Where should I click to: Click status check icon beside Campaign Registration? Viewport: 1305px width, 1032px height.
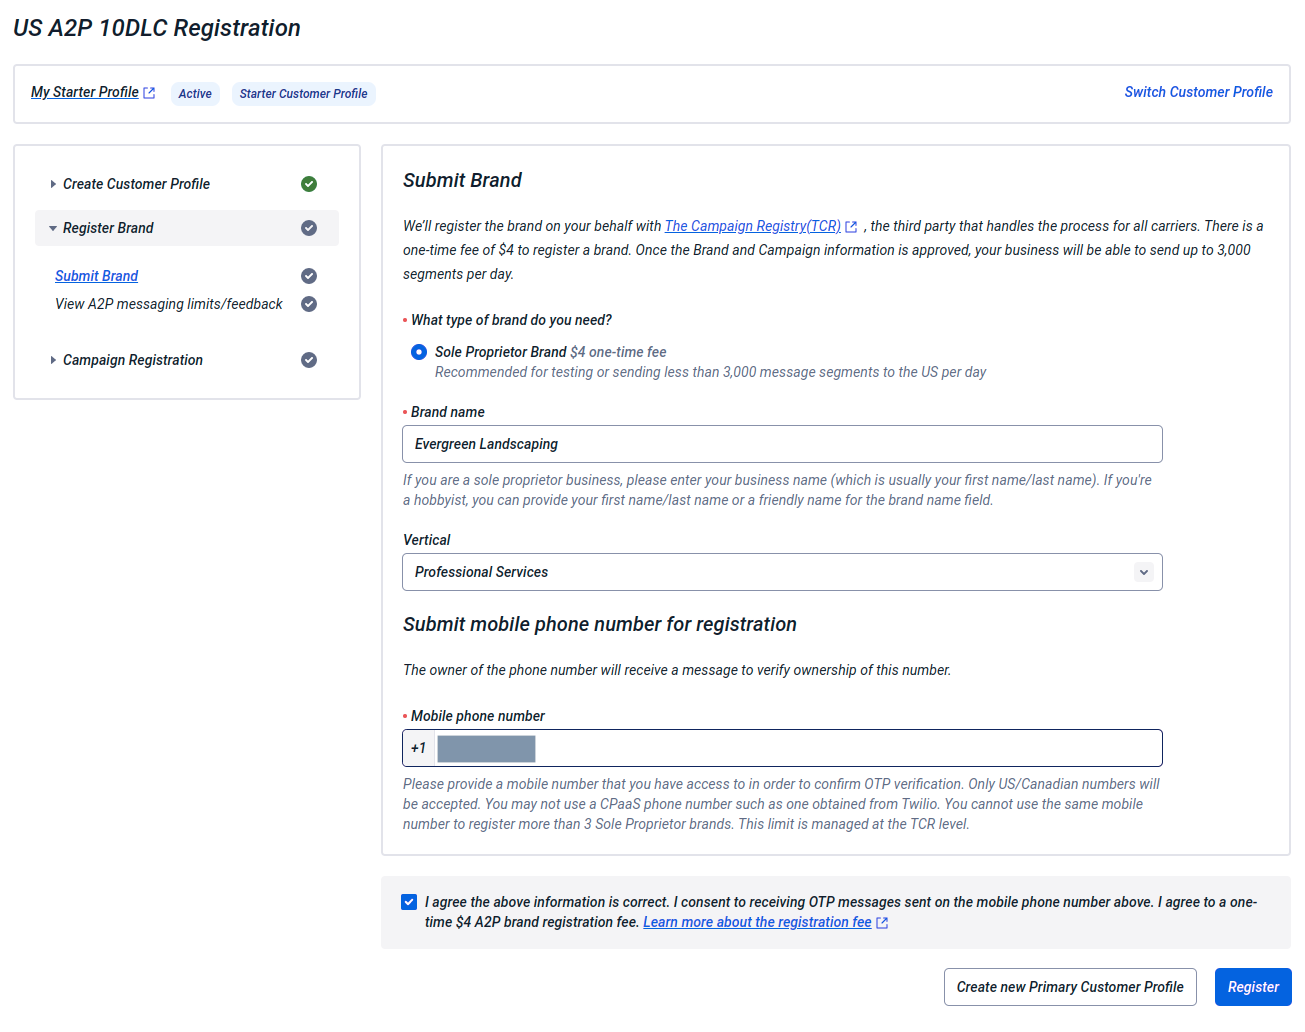[x=309, y=360]
